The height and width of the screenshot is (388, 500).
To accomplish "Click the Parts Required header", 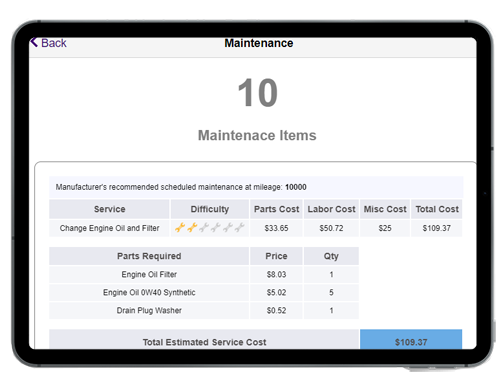I will [149, 256].
